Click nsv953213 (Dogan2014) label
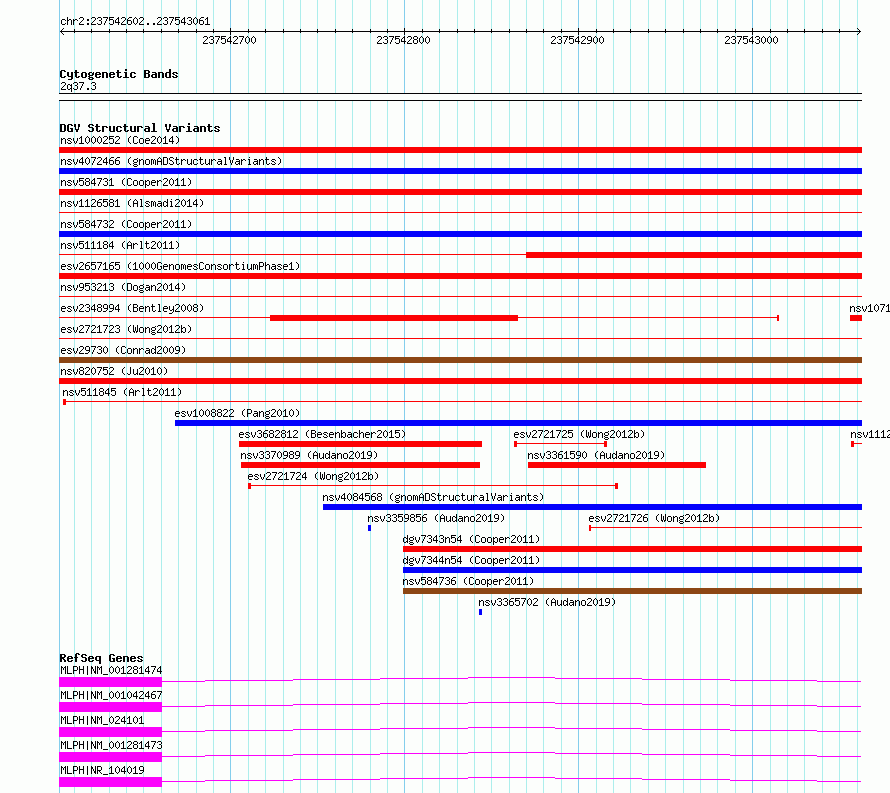 [123, 287]
